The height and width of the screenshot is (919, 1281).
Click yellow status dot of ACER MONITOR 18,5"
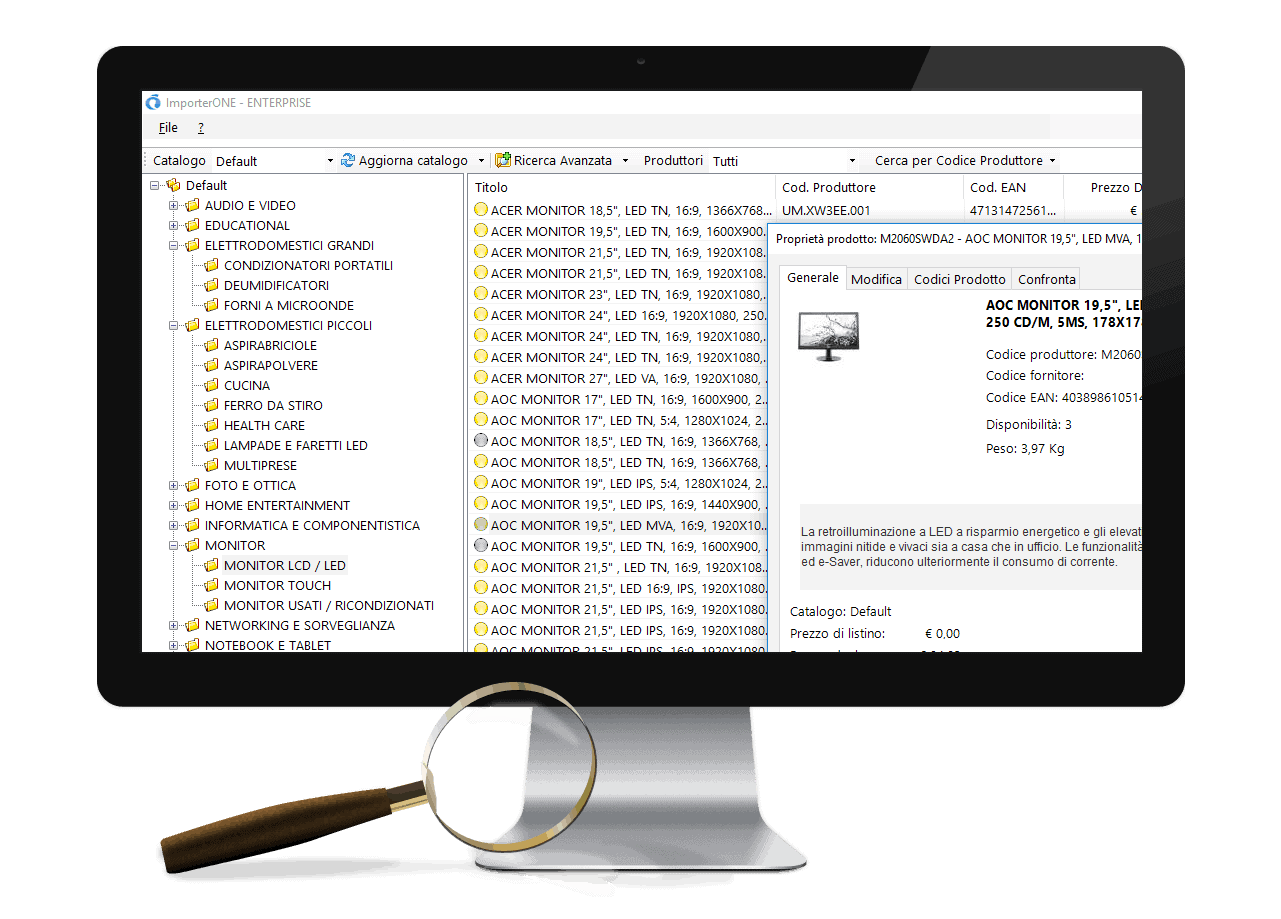(x=481, y=210)
